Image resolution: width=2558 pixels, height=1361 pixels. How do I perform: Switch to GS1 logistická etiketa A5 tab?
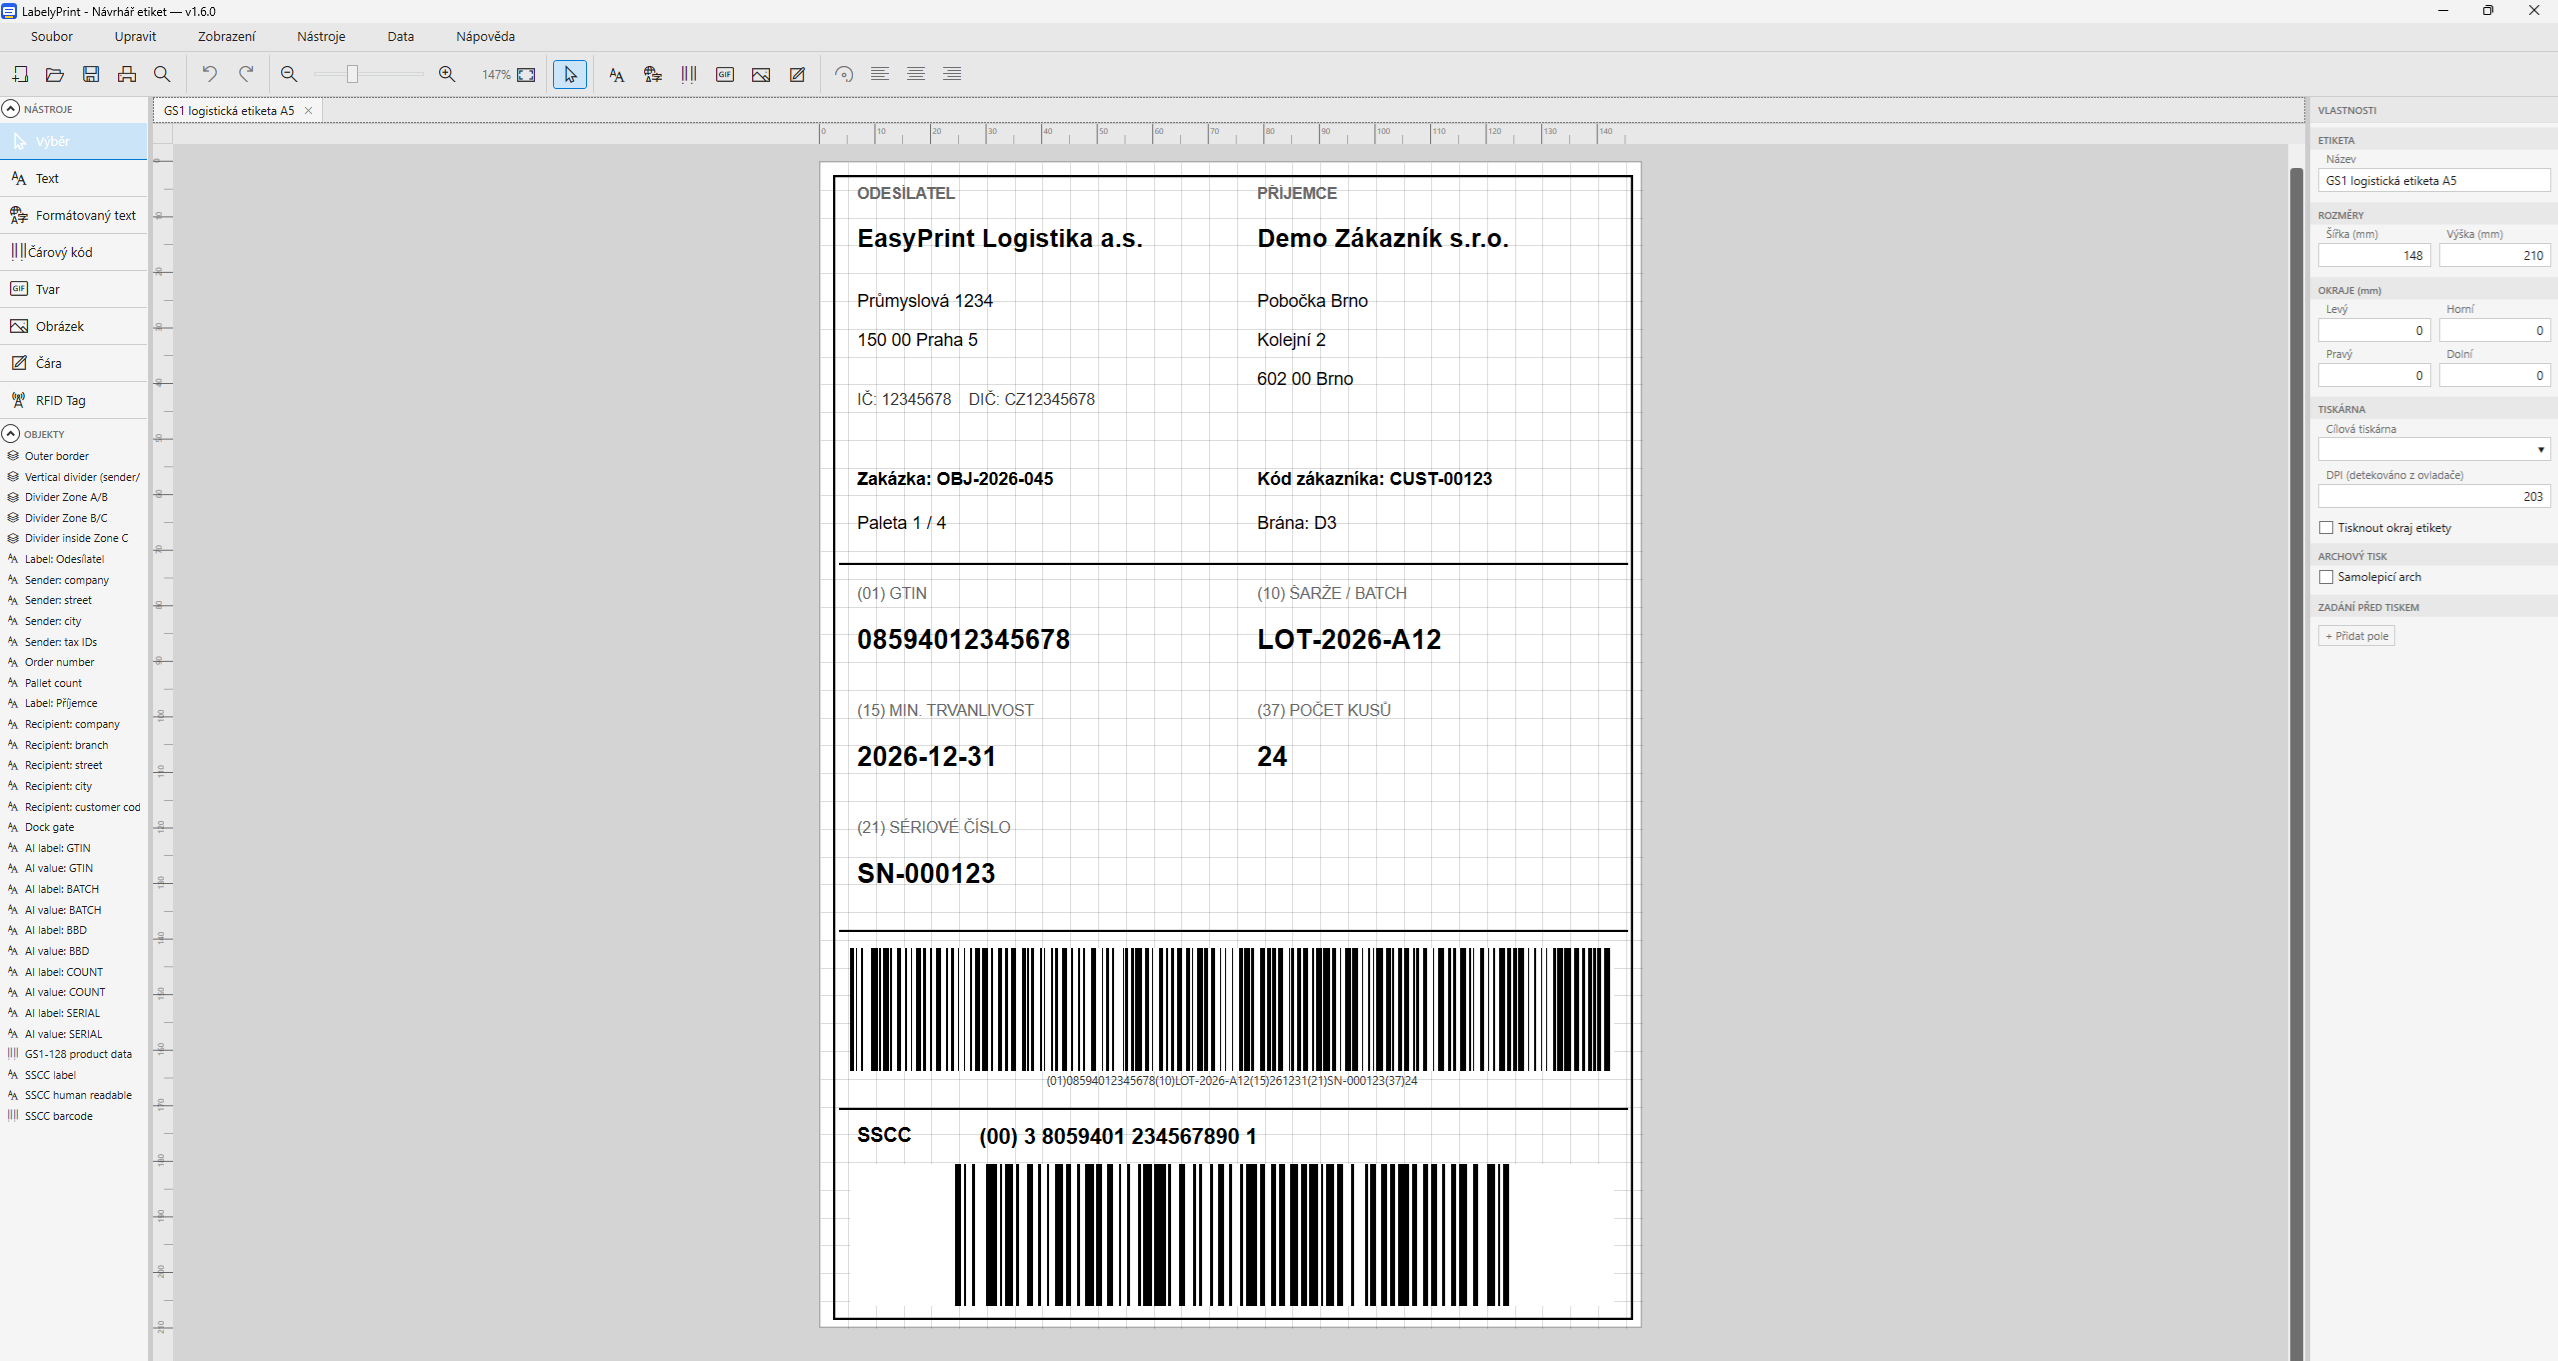coord(229,111)
